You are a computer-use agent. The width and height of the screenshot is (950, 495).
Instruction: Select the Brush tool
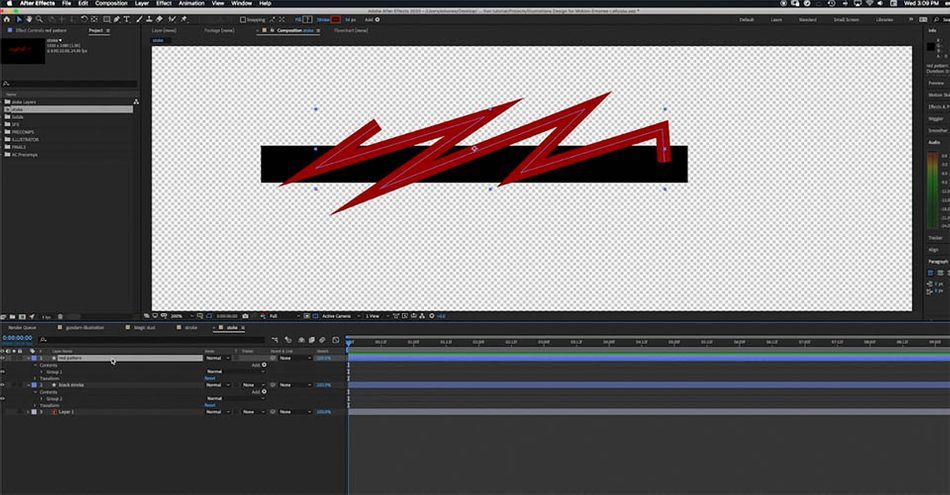tap(139, 19)
